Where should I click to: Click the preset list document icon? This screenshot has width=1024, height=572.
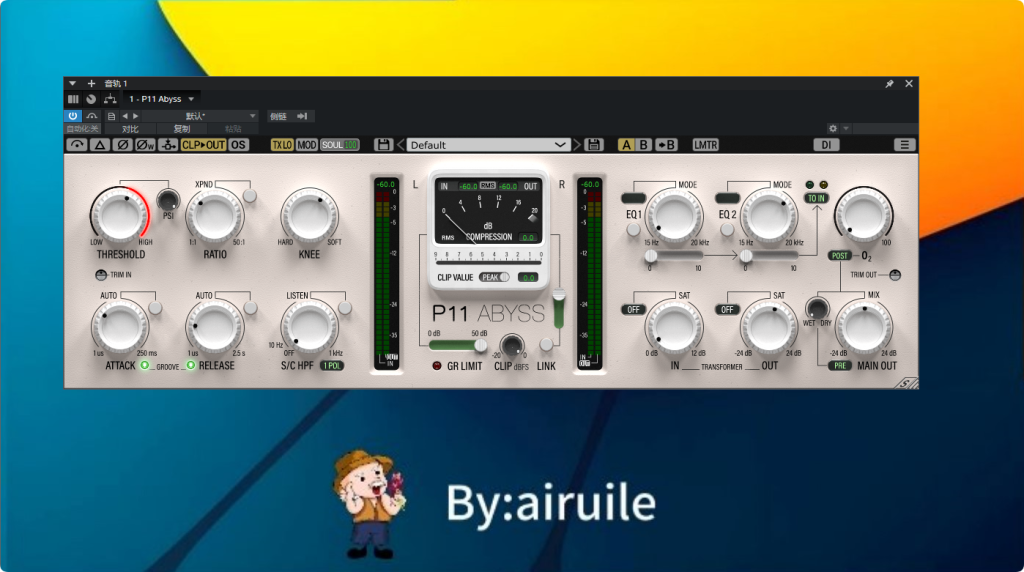[x=111, y=116]
